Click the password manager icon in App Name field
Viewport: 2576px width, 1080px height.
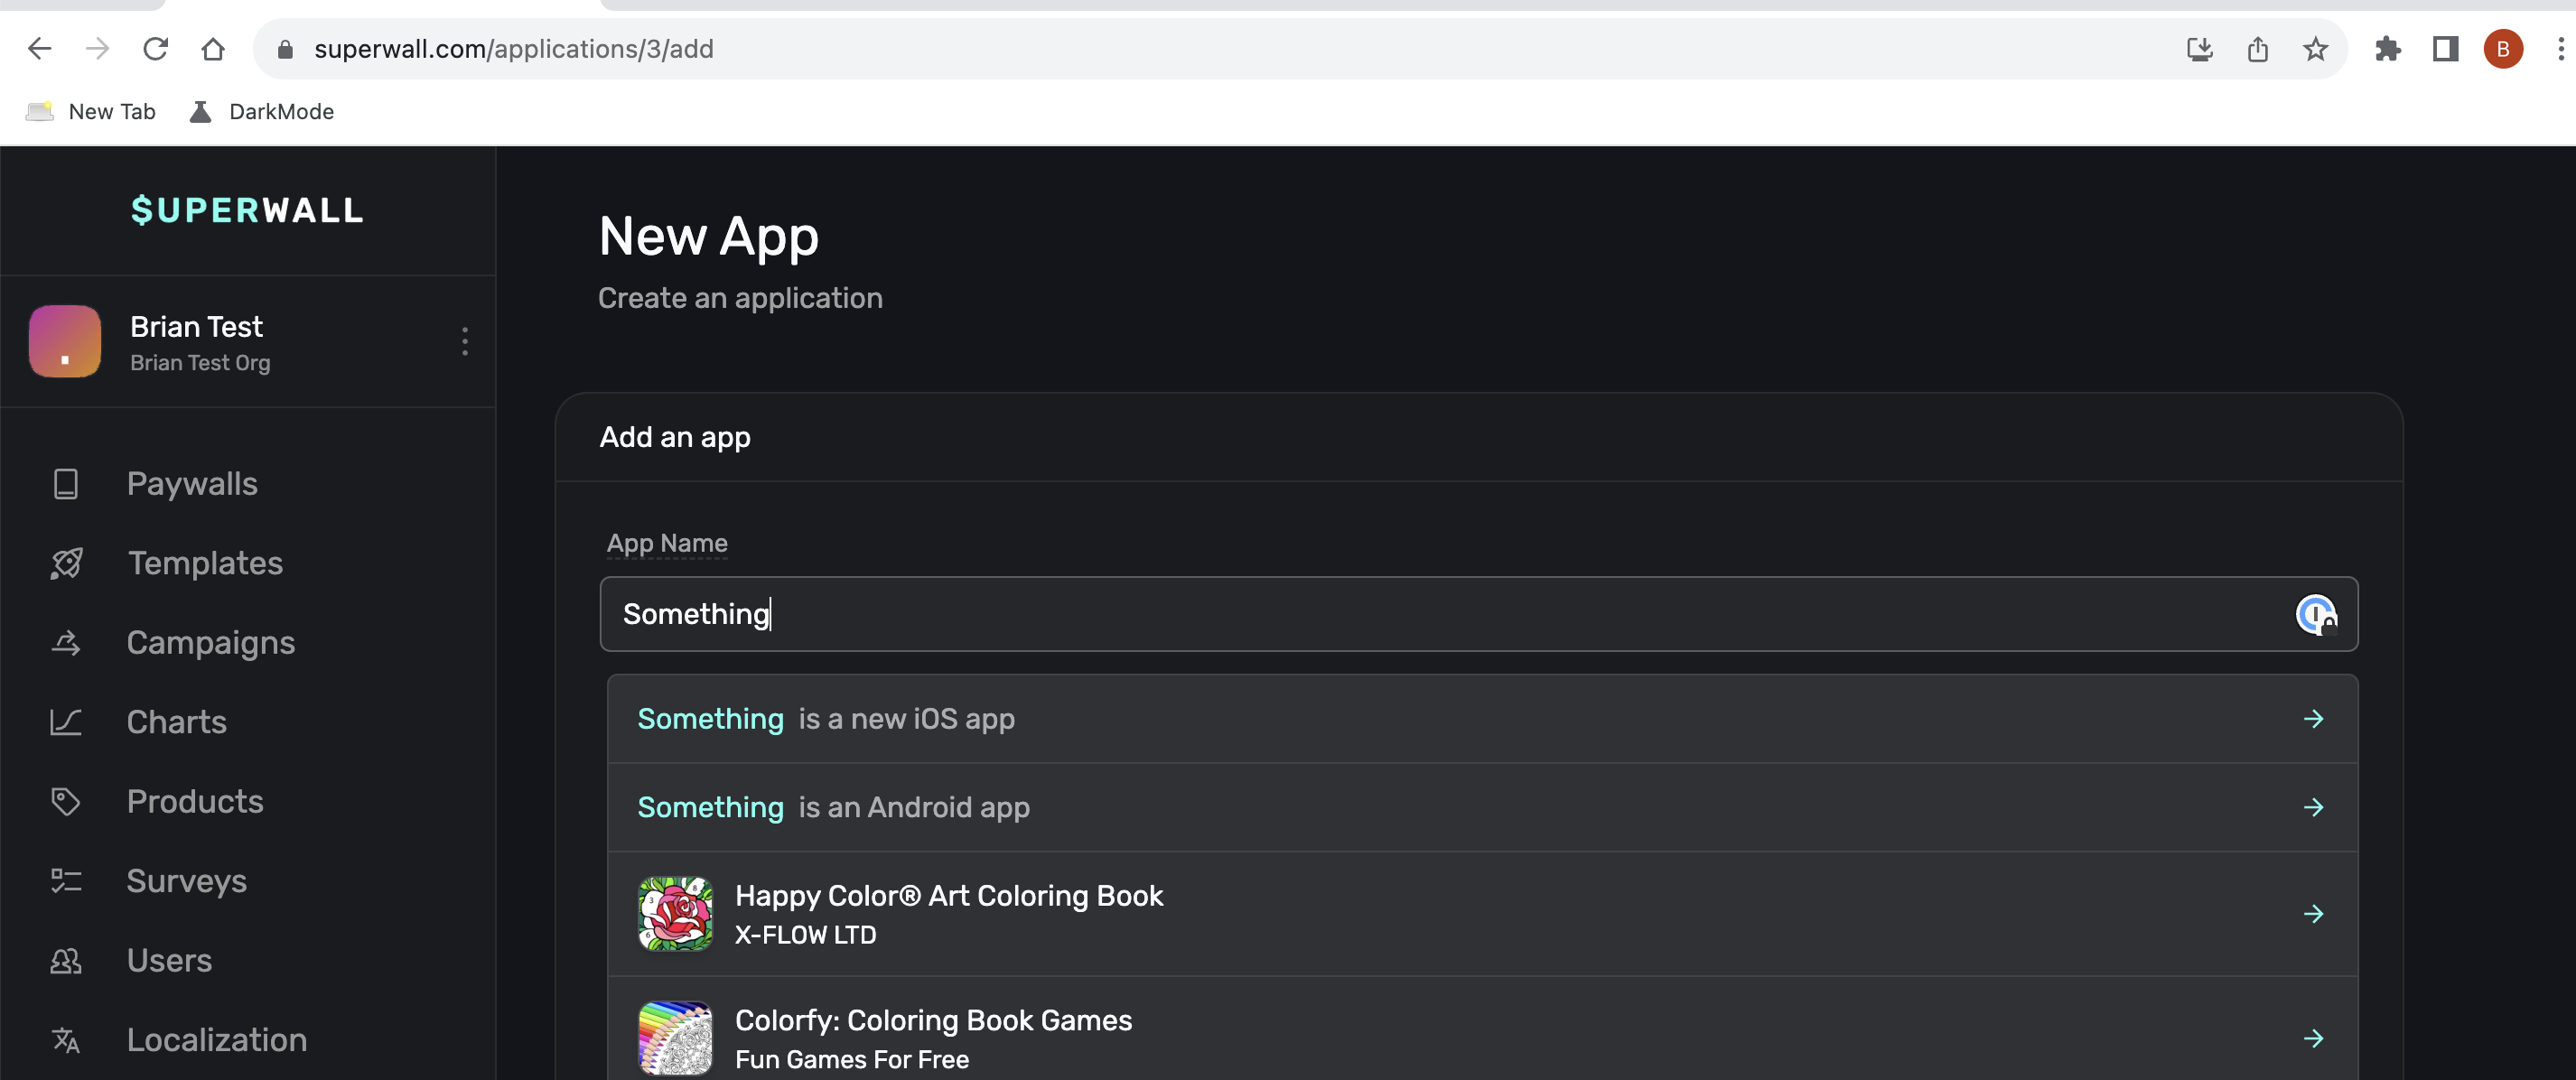(2315, 614)
